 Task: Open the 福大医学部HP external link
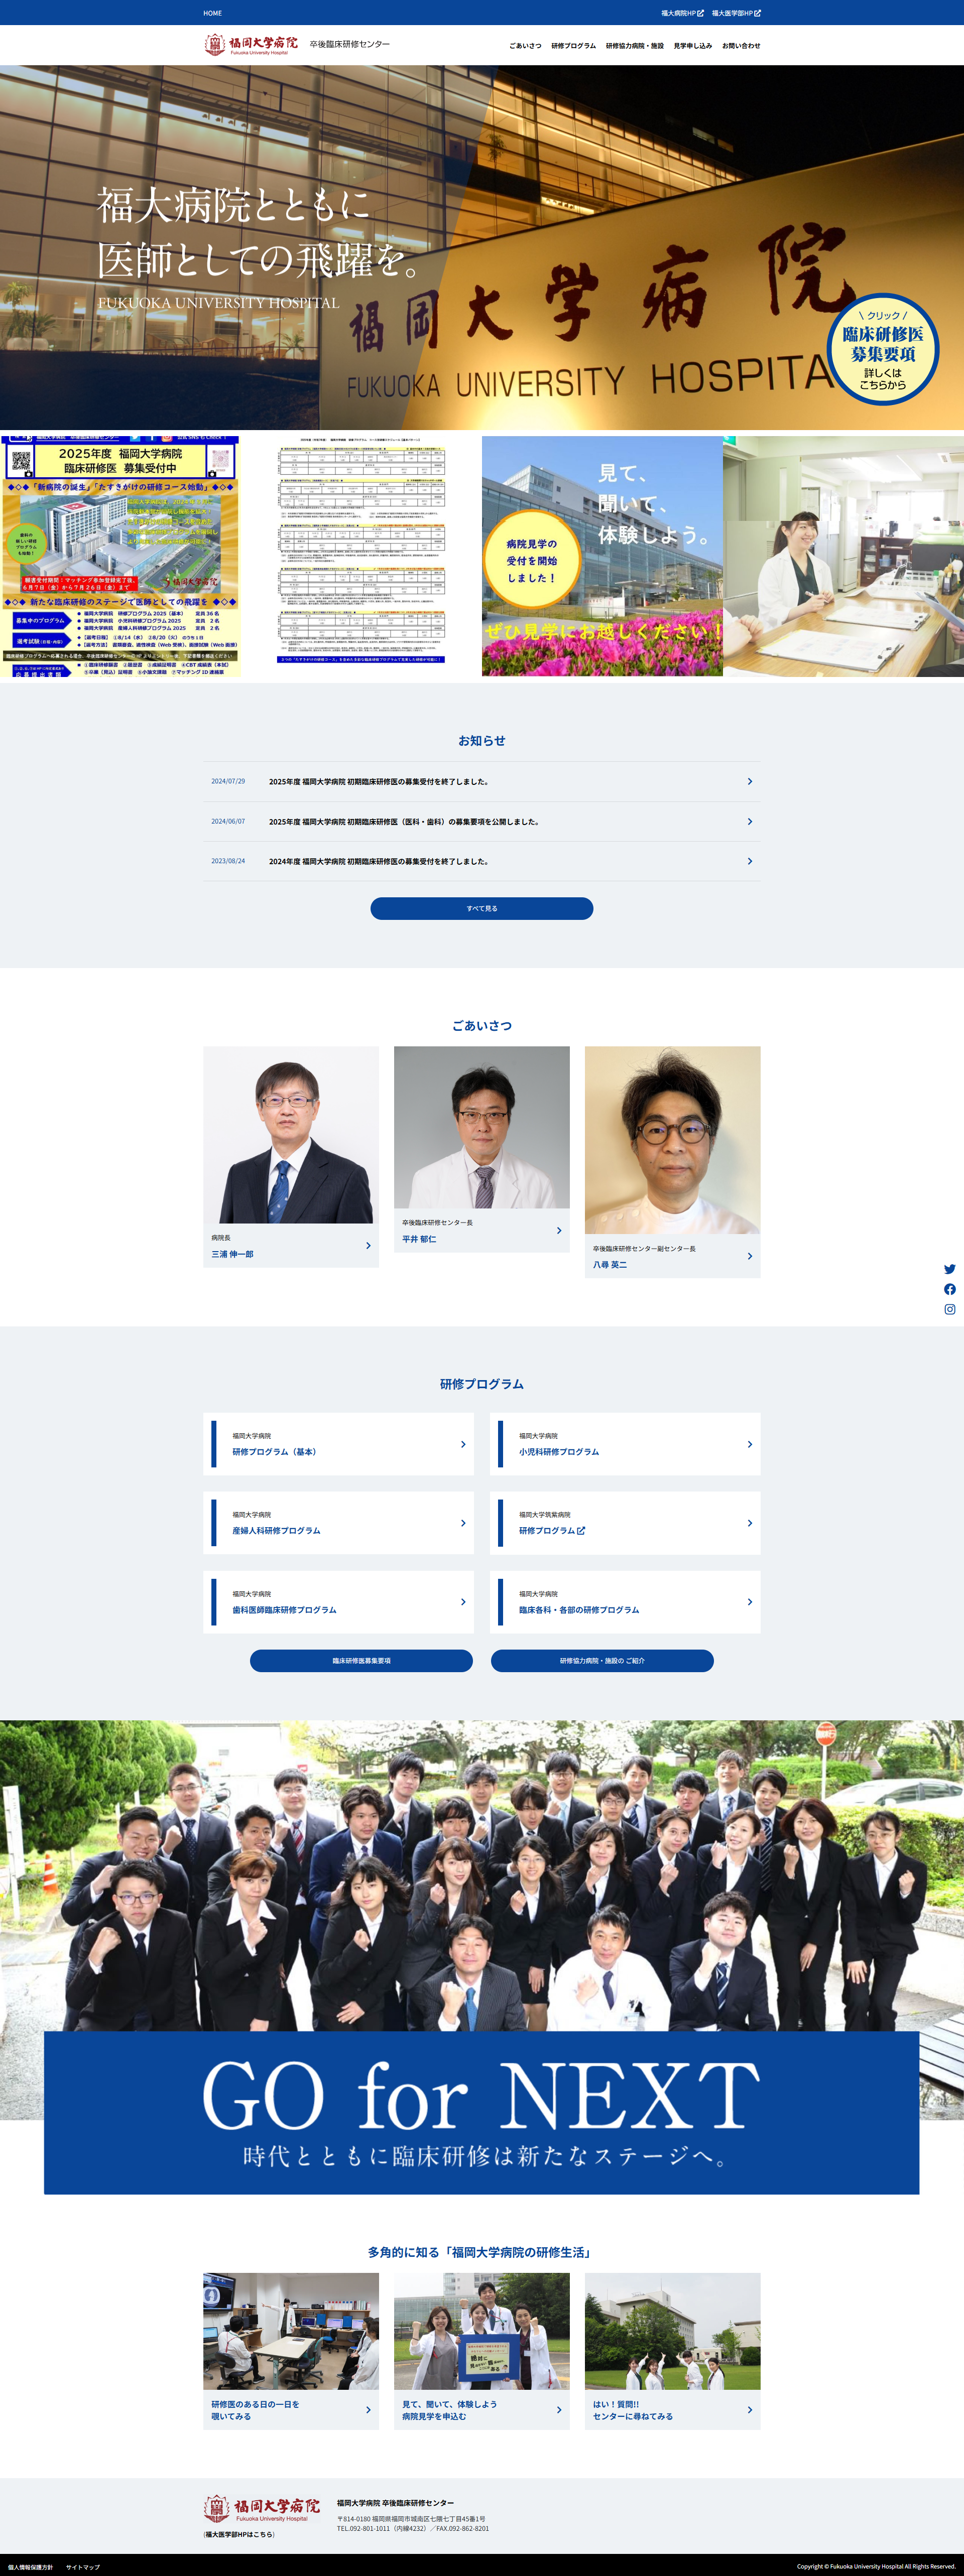click(x=736, y=13)
